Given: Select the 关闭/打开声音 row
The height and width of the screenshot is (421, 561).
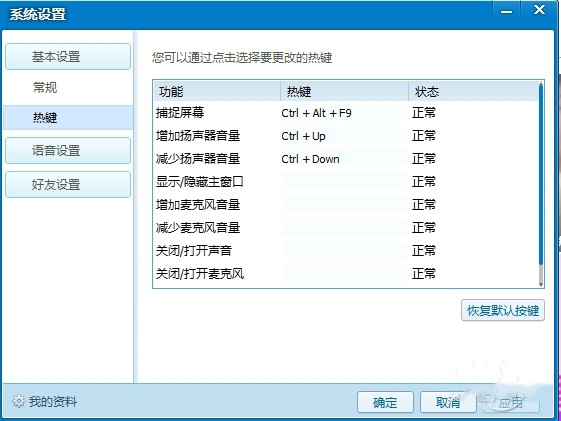Looking at the screenshot, I should click(x=346, y=250).
